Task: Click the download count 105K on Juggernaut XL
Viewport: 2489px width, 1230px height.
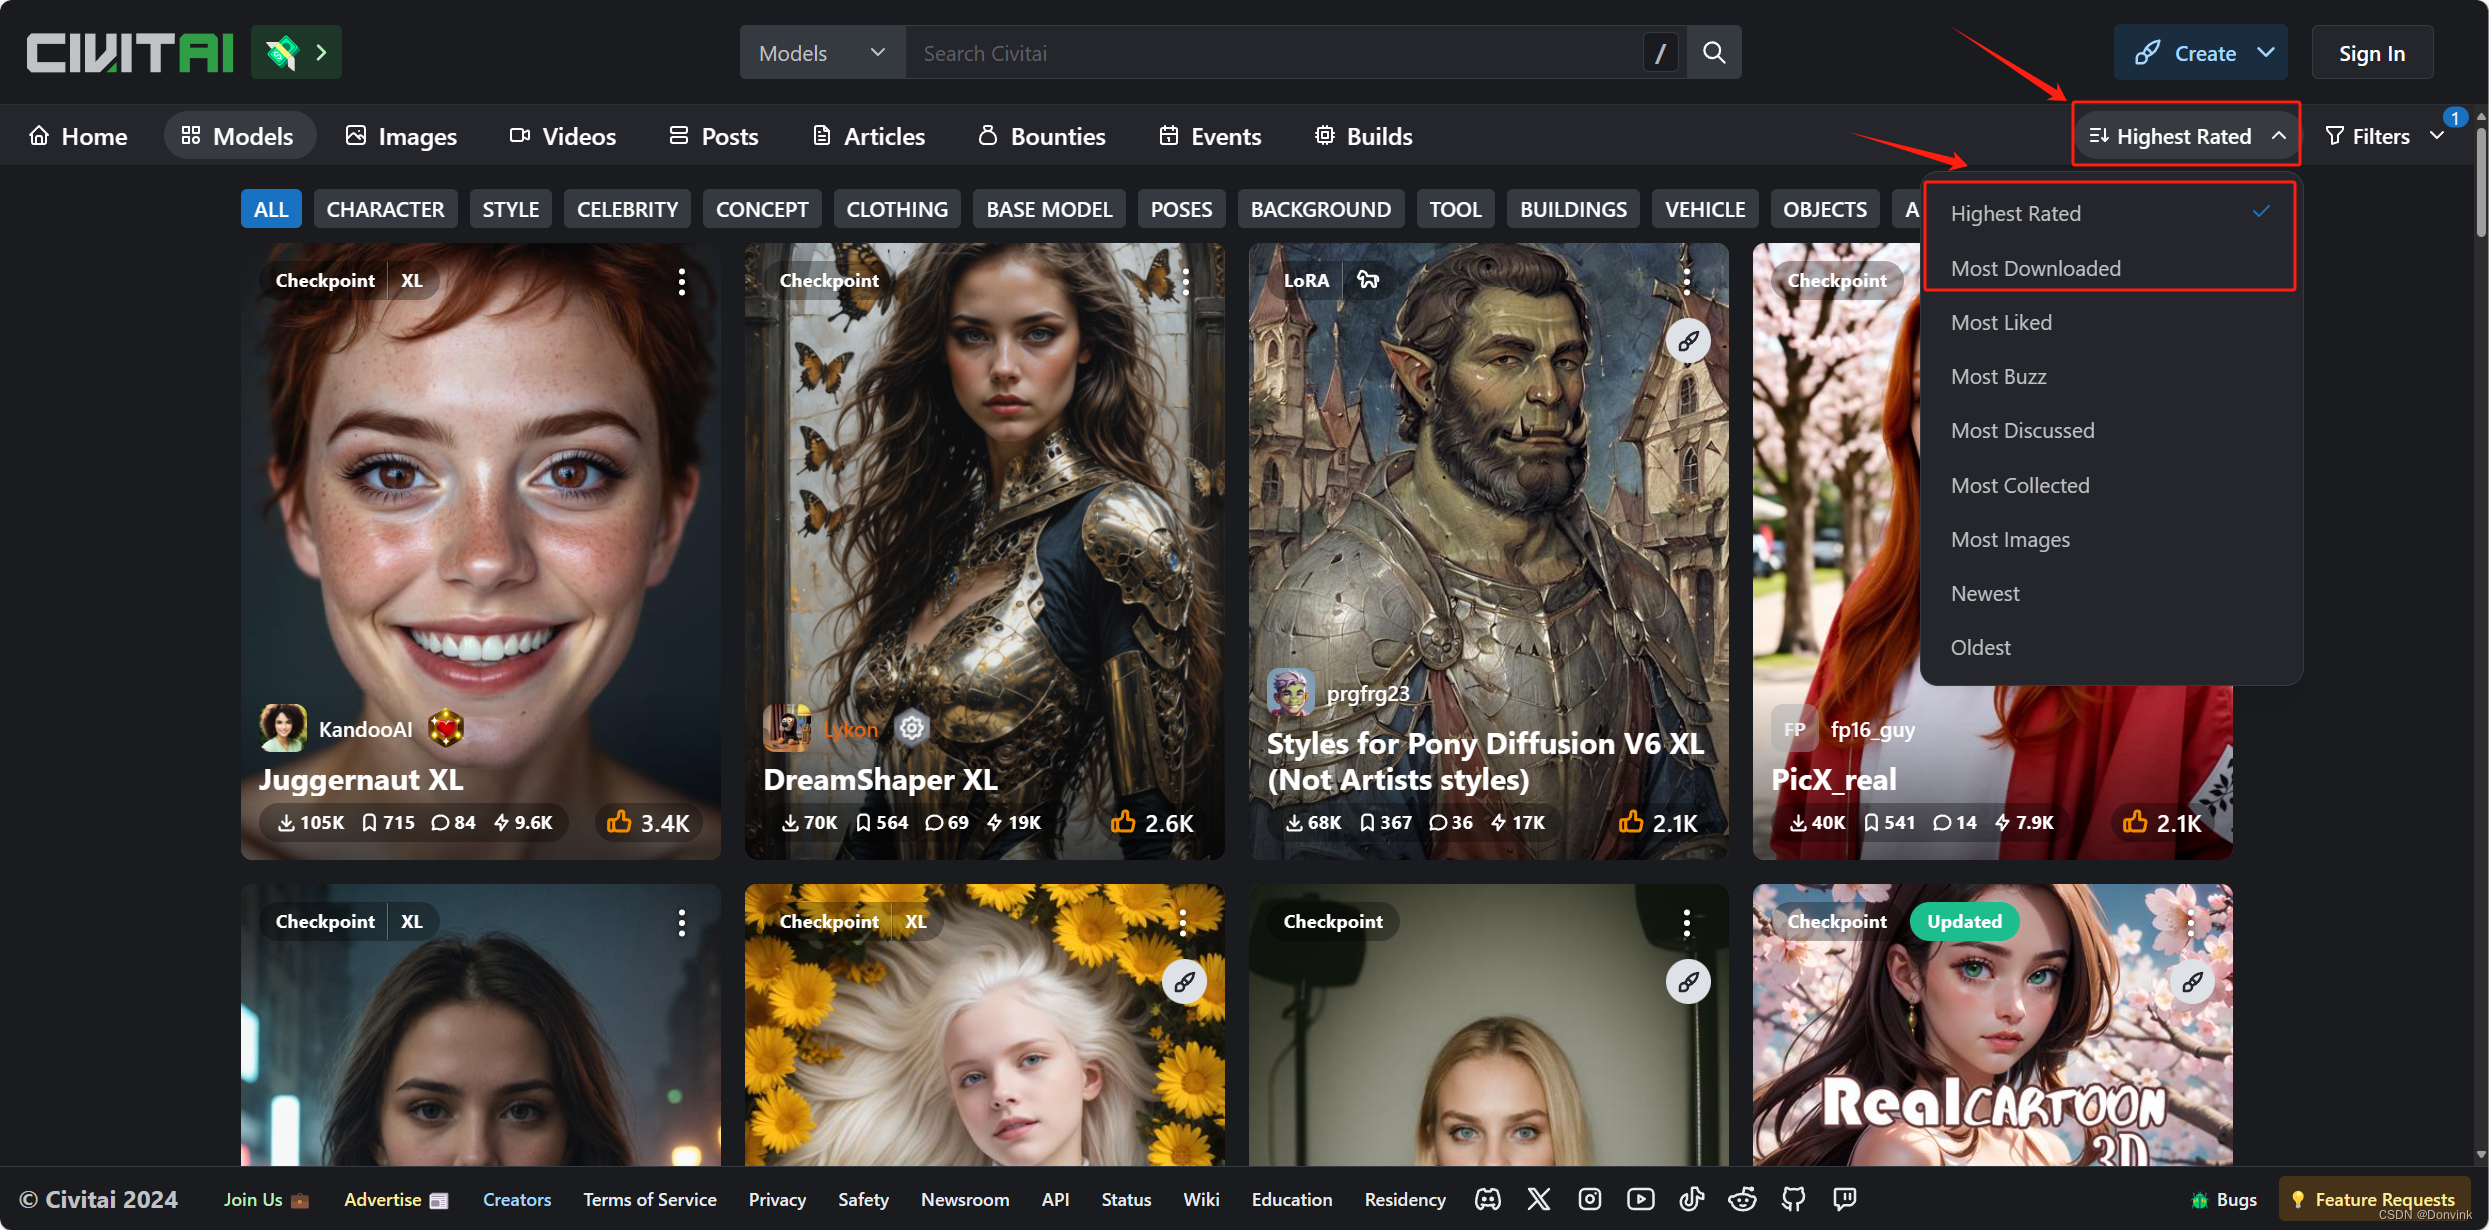Action: 311,822
